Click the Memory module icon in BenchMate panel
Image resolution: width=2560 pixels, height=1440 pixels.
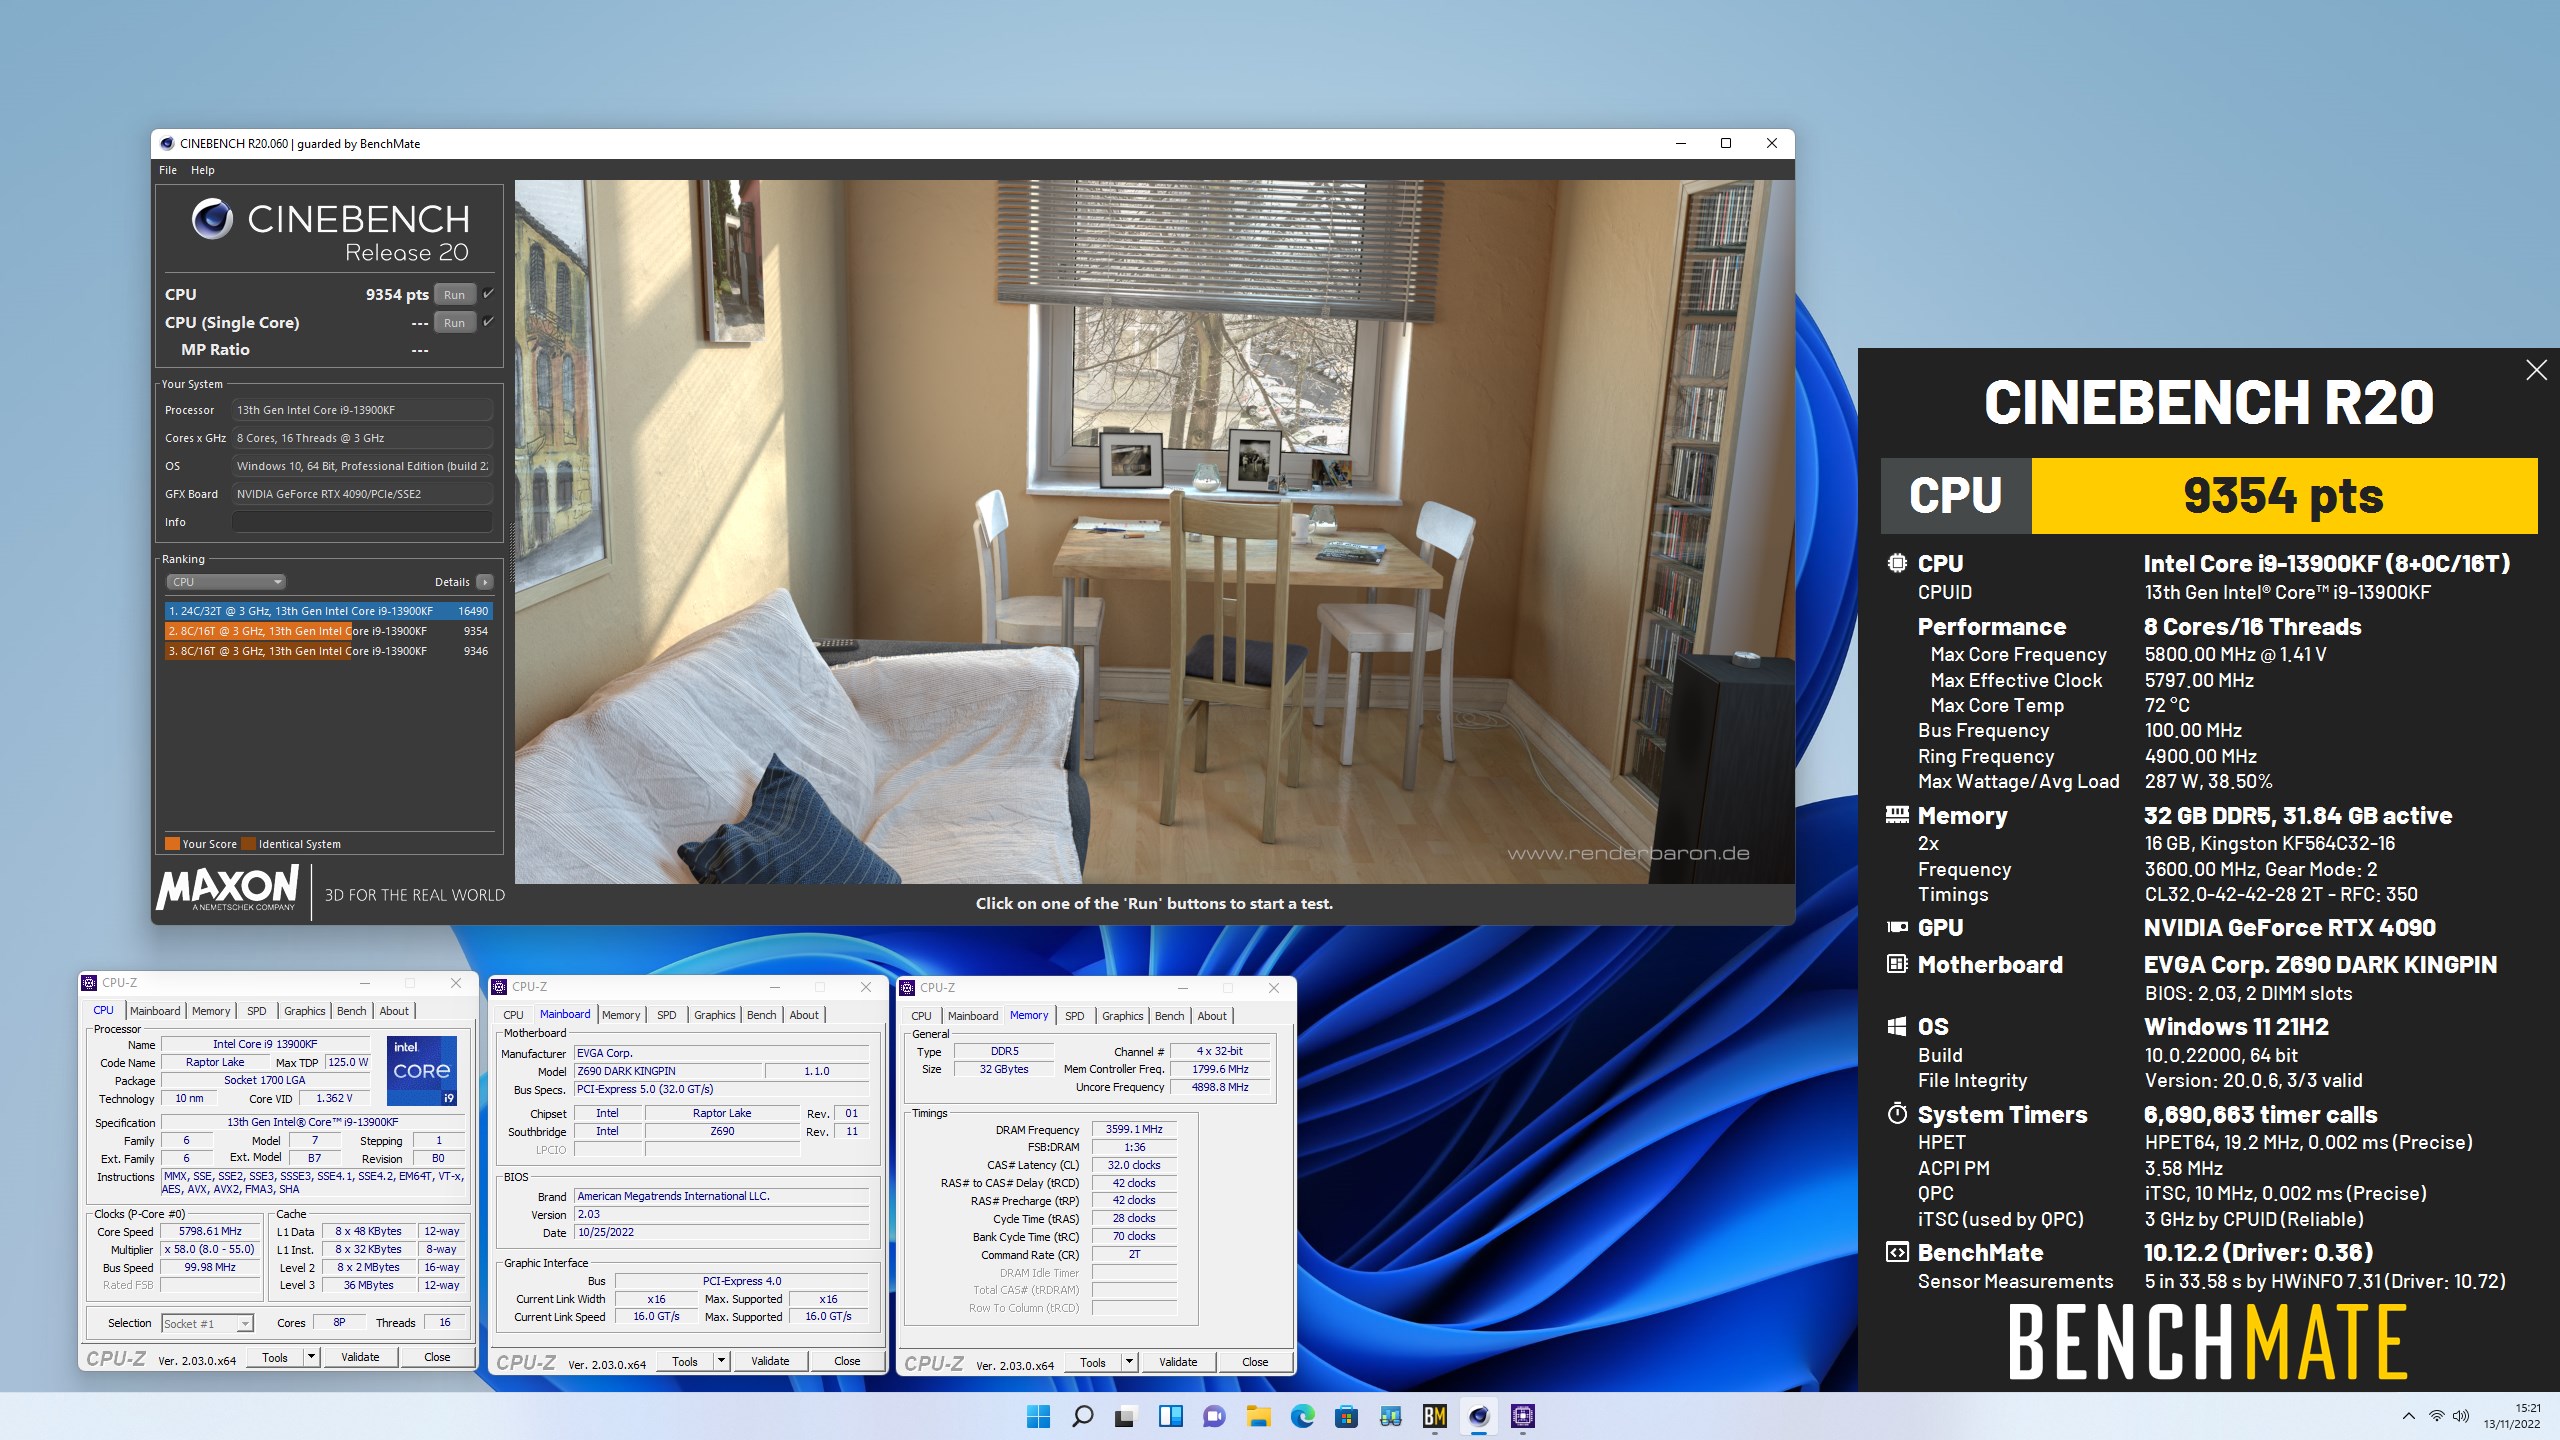[x=1897, y=815]
